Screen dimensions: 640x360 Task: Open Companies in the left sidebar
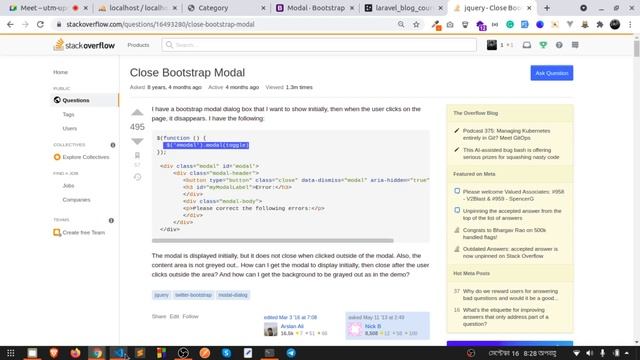pos(76,200)
